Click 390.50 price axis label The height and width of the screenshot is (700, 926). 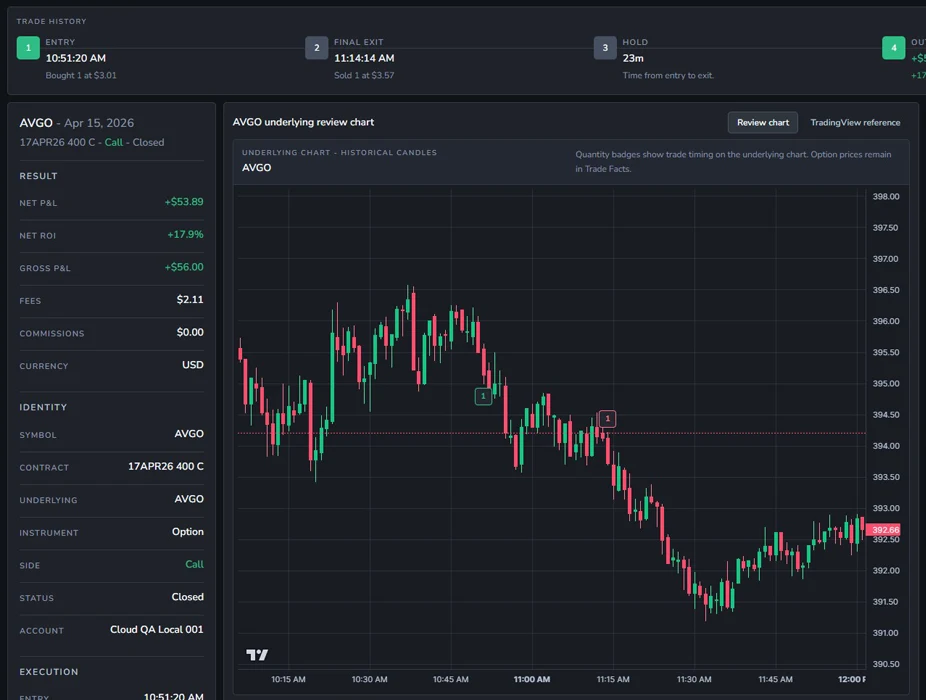(x=886, y=664)
